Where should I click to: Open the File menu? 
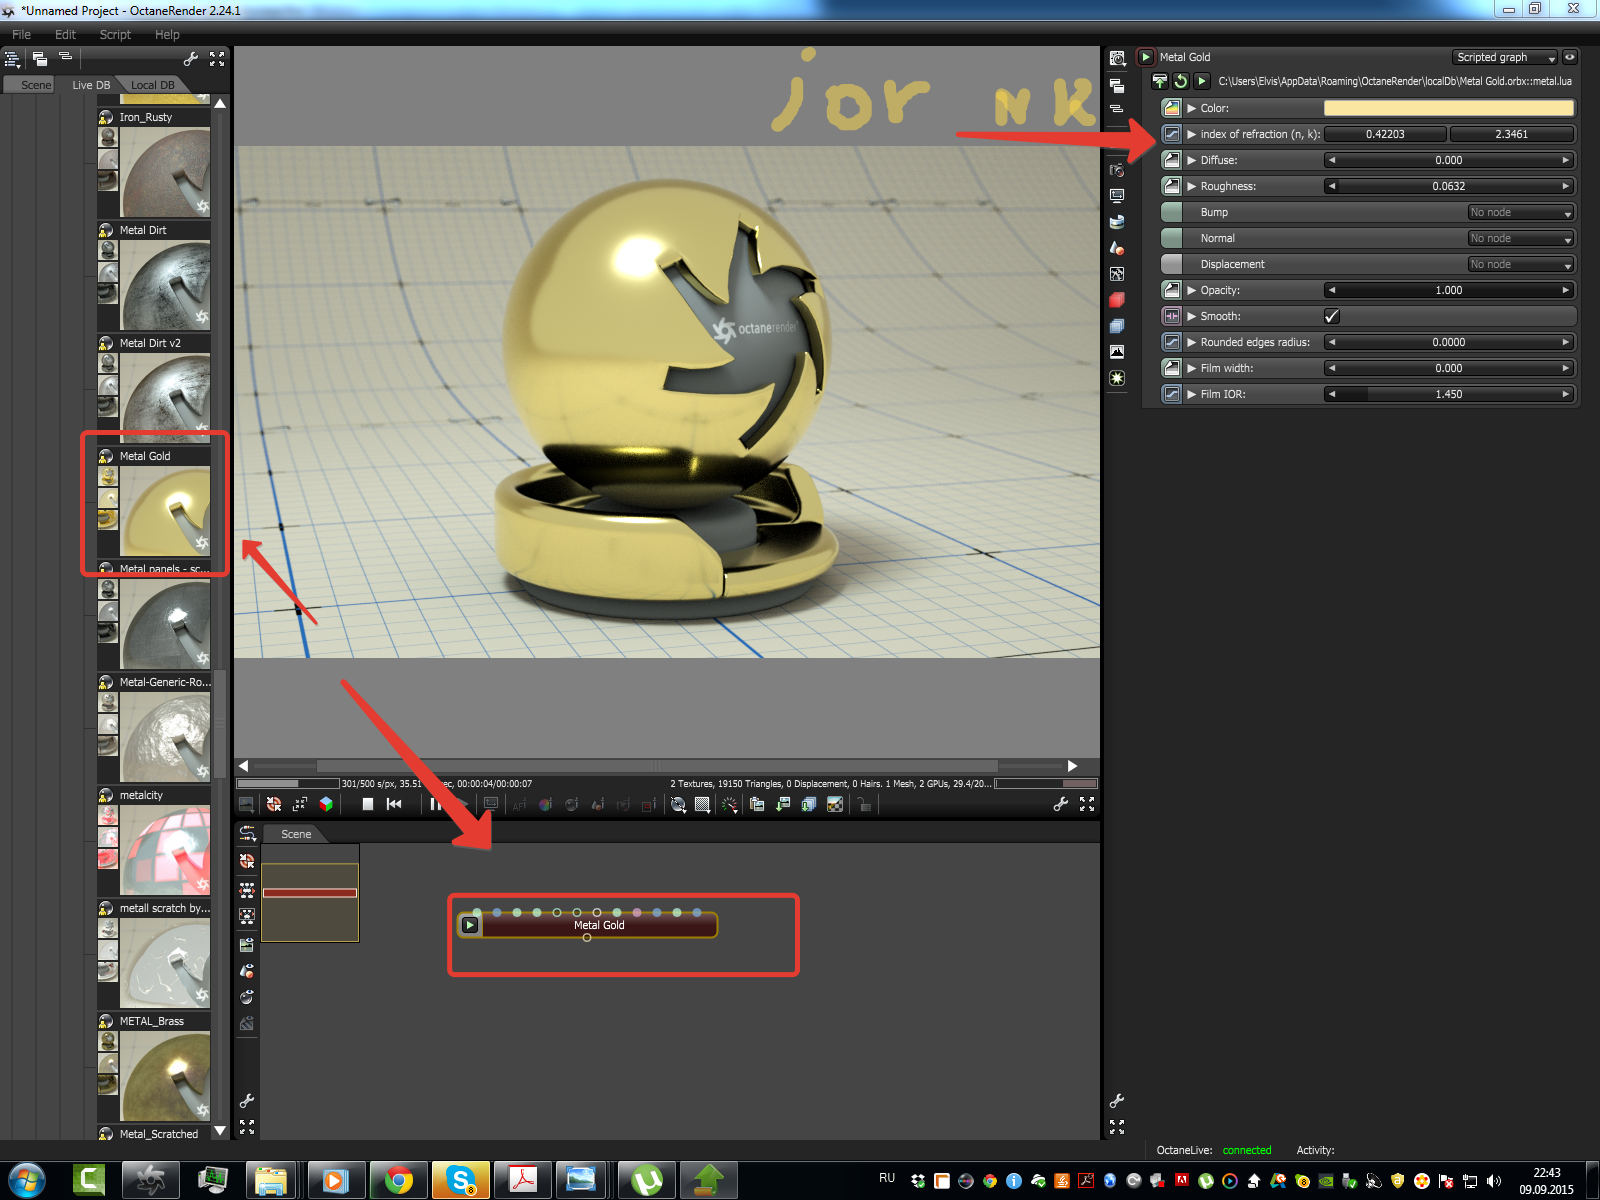click(x=21, y=34)
